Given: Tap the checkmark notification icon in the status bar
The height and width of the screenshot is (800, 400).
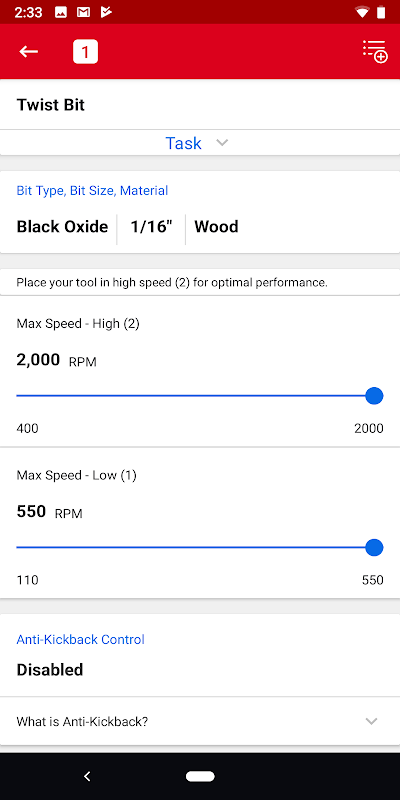Looking at the screenshot, I should tap(106, 12).
